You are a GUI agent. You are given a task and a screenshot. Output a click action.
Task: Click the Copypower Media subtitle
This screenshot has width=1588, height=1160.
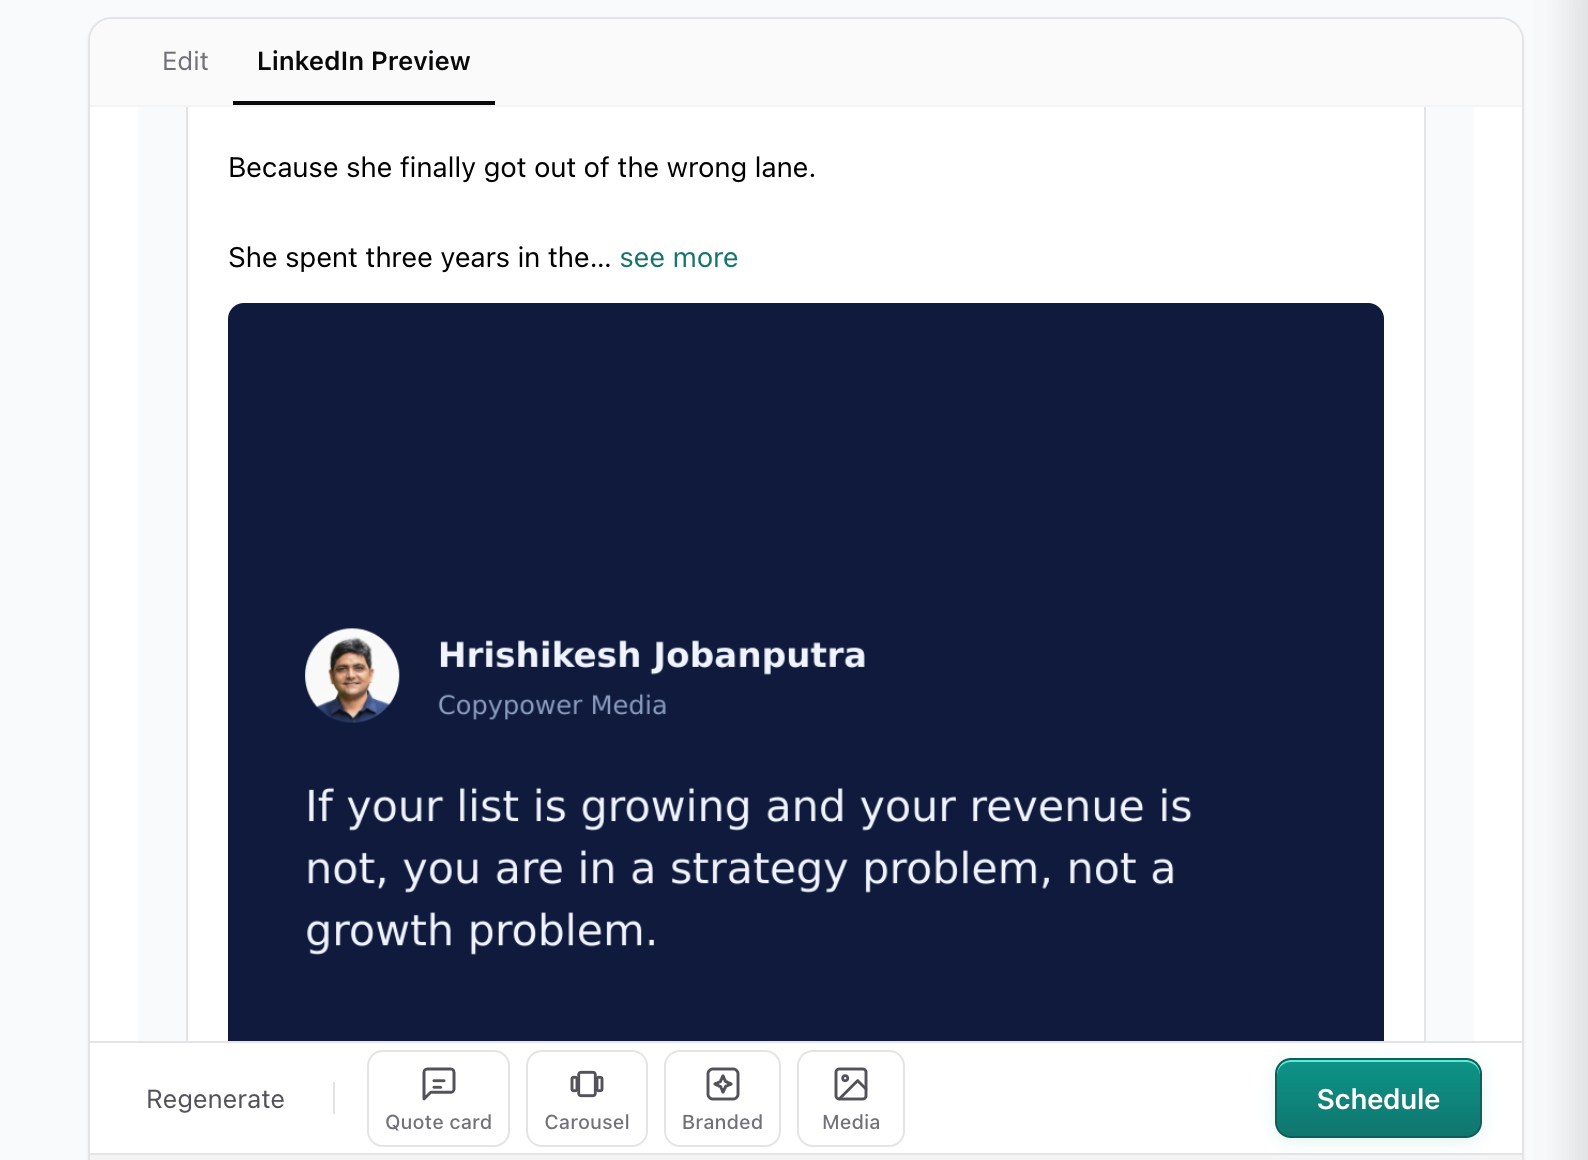click(x=552, y=705)
